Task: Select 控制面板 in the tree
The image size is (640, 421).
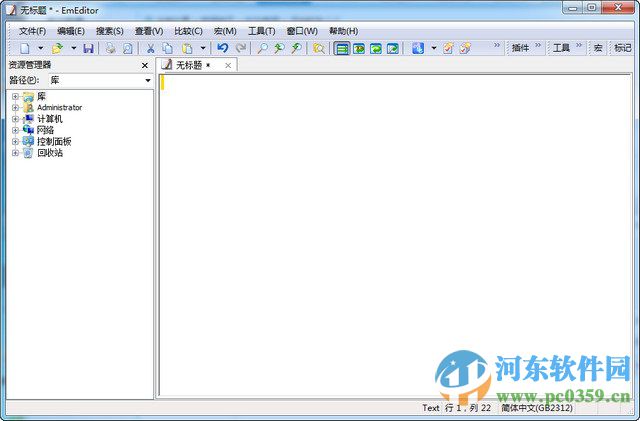Action: click(54, 142)
